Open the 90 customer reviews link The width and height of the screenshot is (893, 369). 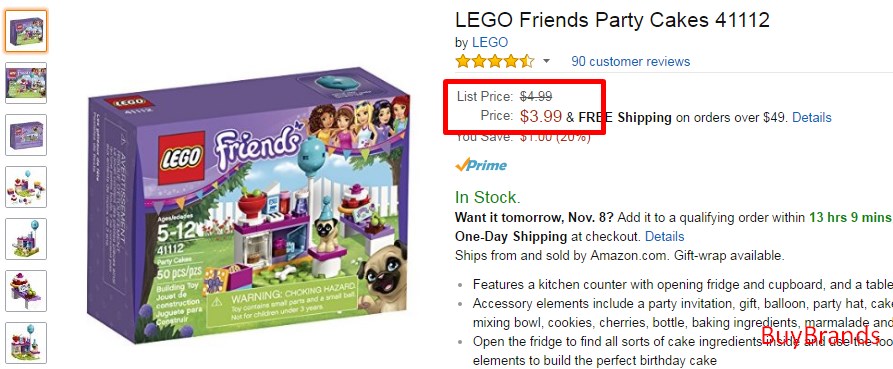630,62
